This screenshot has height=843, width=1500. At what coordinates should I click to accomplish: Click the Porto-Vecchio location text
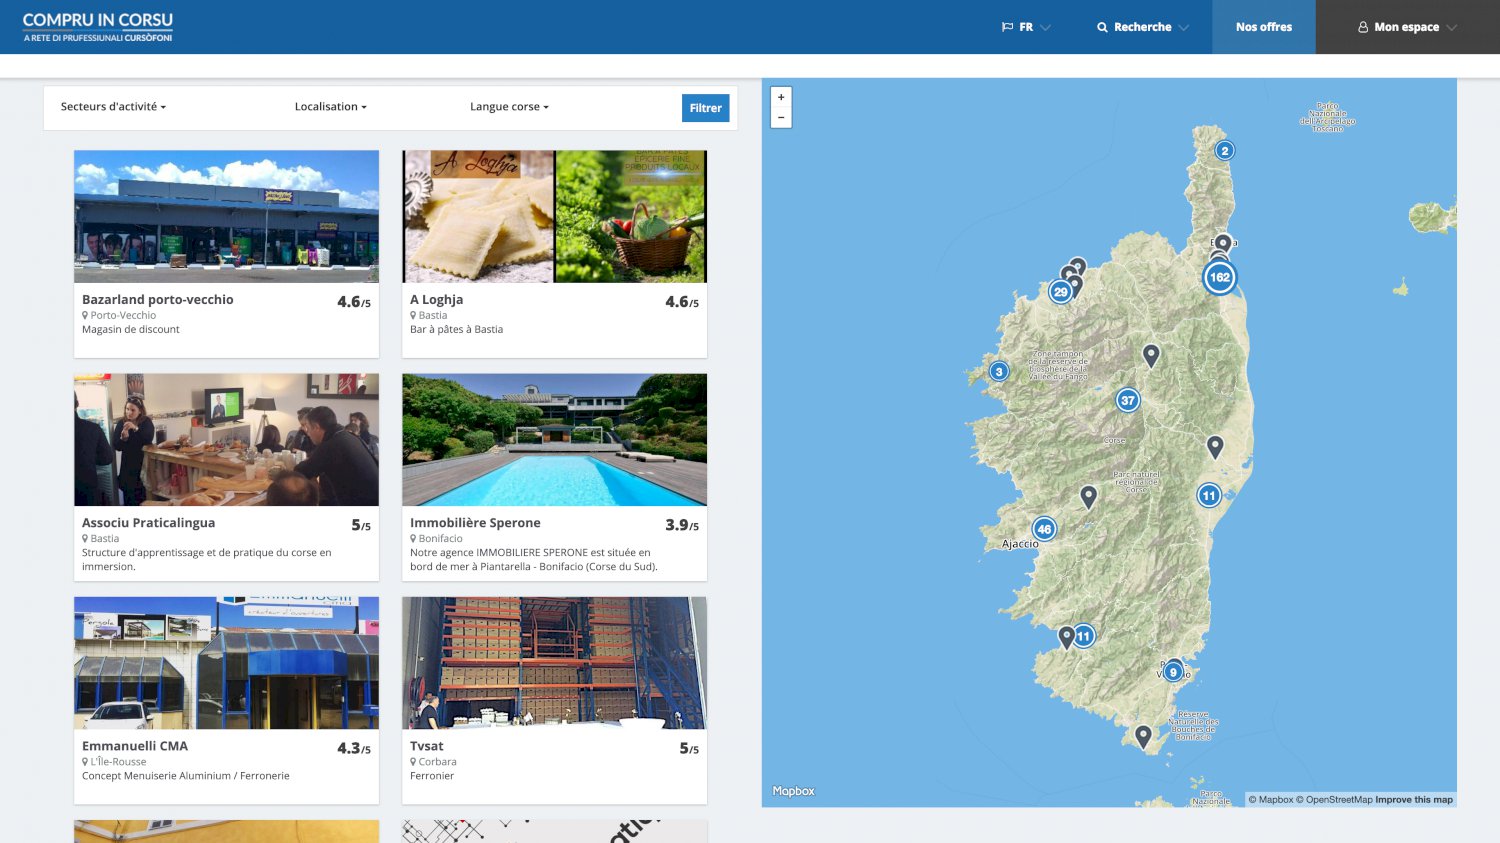pyautogui.click(x=123, y=315)
